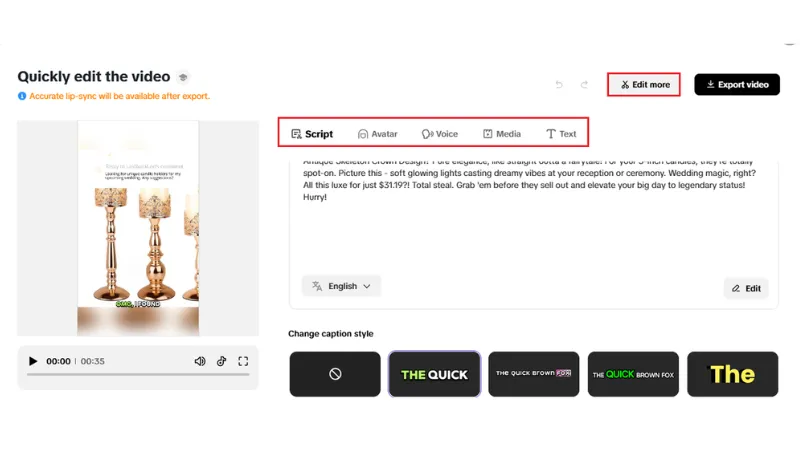Screen dimensions: 800x450
Task: Click the video progress bar
Action: click(x=138, y=374)
